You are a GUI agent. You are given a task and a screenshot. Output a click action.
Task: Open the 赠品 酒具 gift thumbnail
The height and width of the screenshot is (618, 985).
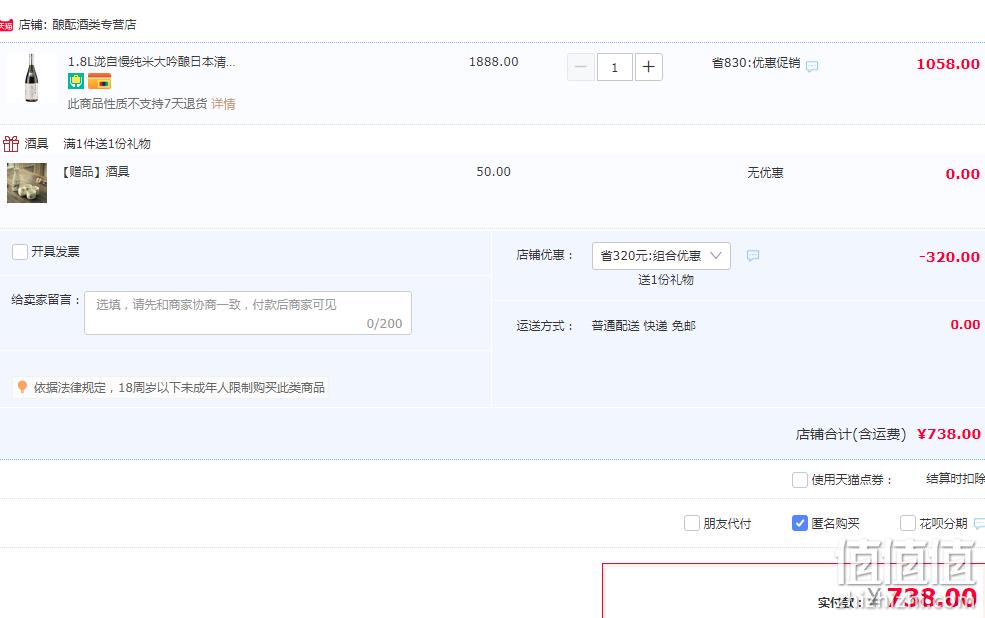tap(27, 183)
